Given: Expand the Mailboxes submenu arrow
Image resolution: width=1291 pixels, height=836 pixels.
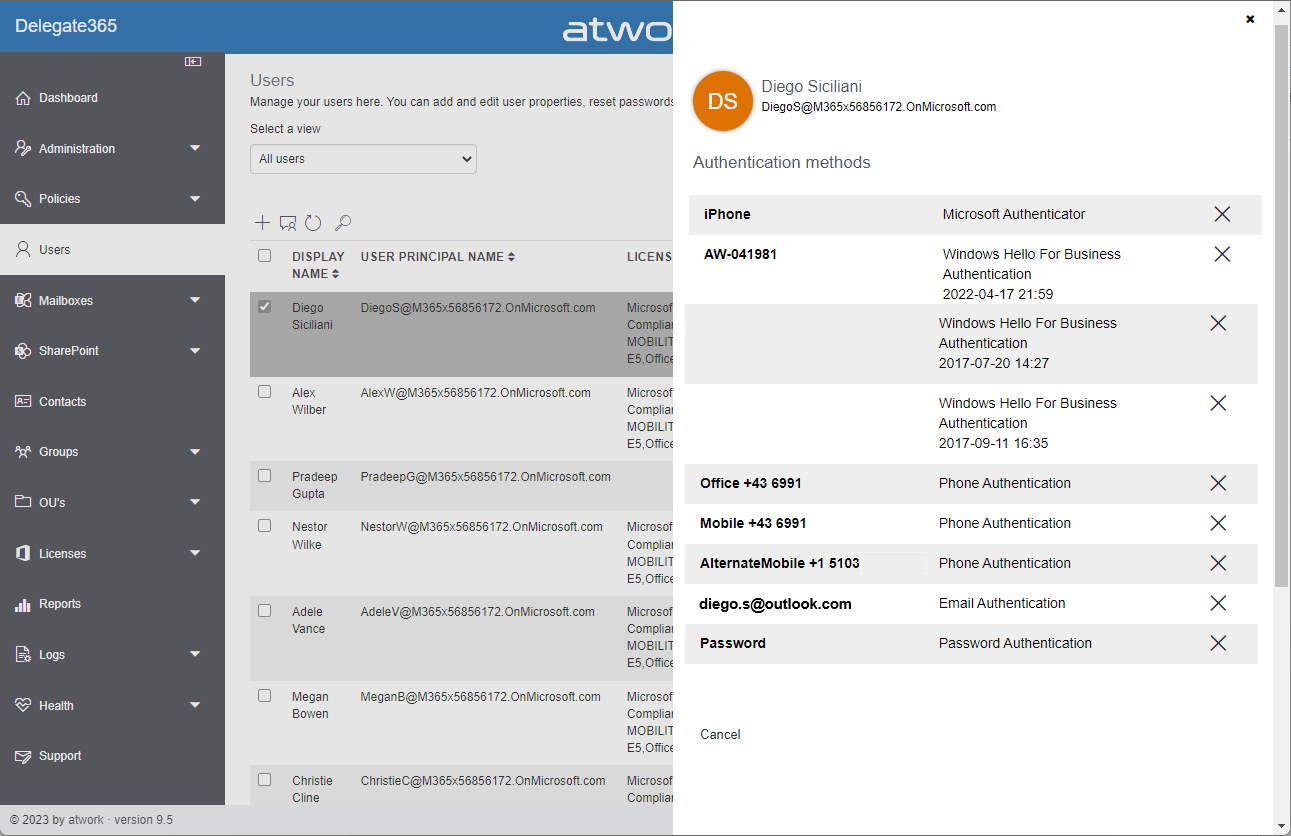Looking at the screenshot, I should 195,300.
